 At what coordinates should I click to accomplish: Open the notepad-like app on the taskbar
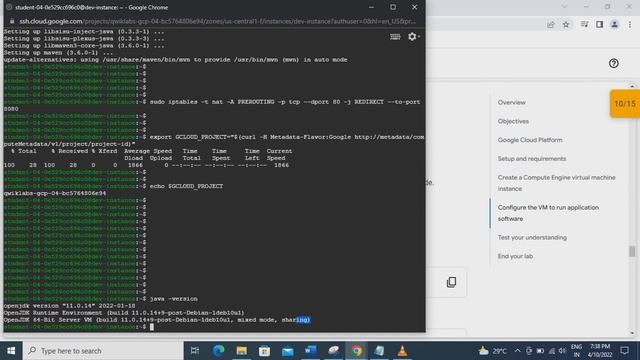pos(379,351)
